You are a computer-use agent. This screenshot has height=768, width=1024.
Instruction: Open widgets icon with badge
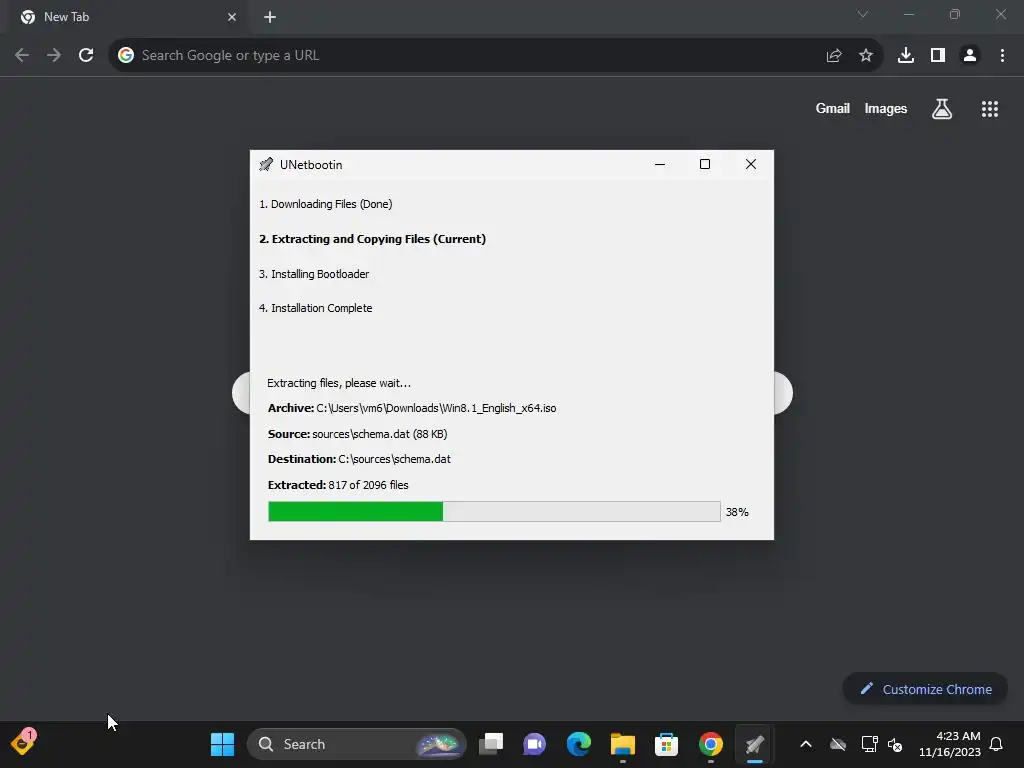coord(23,743)
